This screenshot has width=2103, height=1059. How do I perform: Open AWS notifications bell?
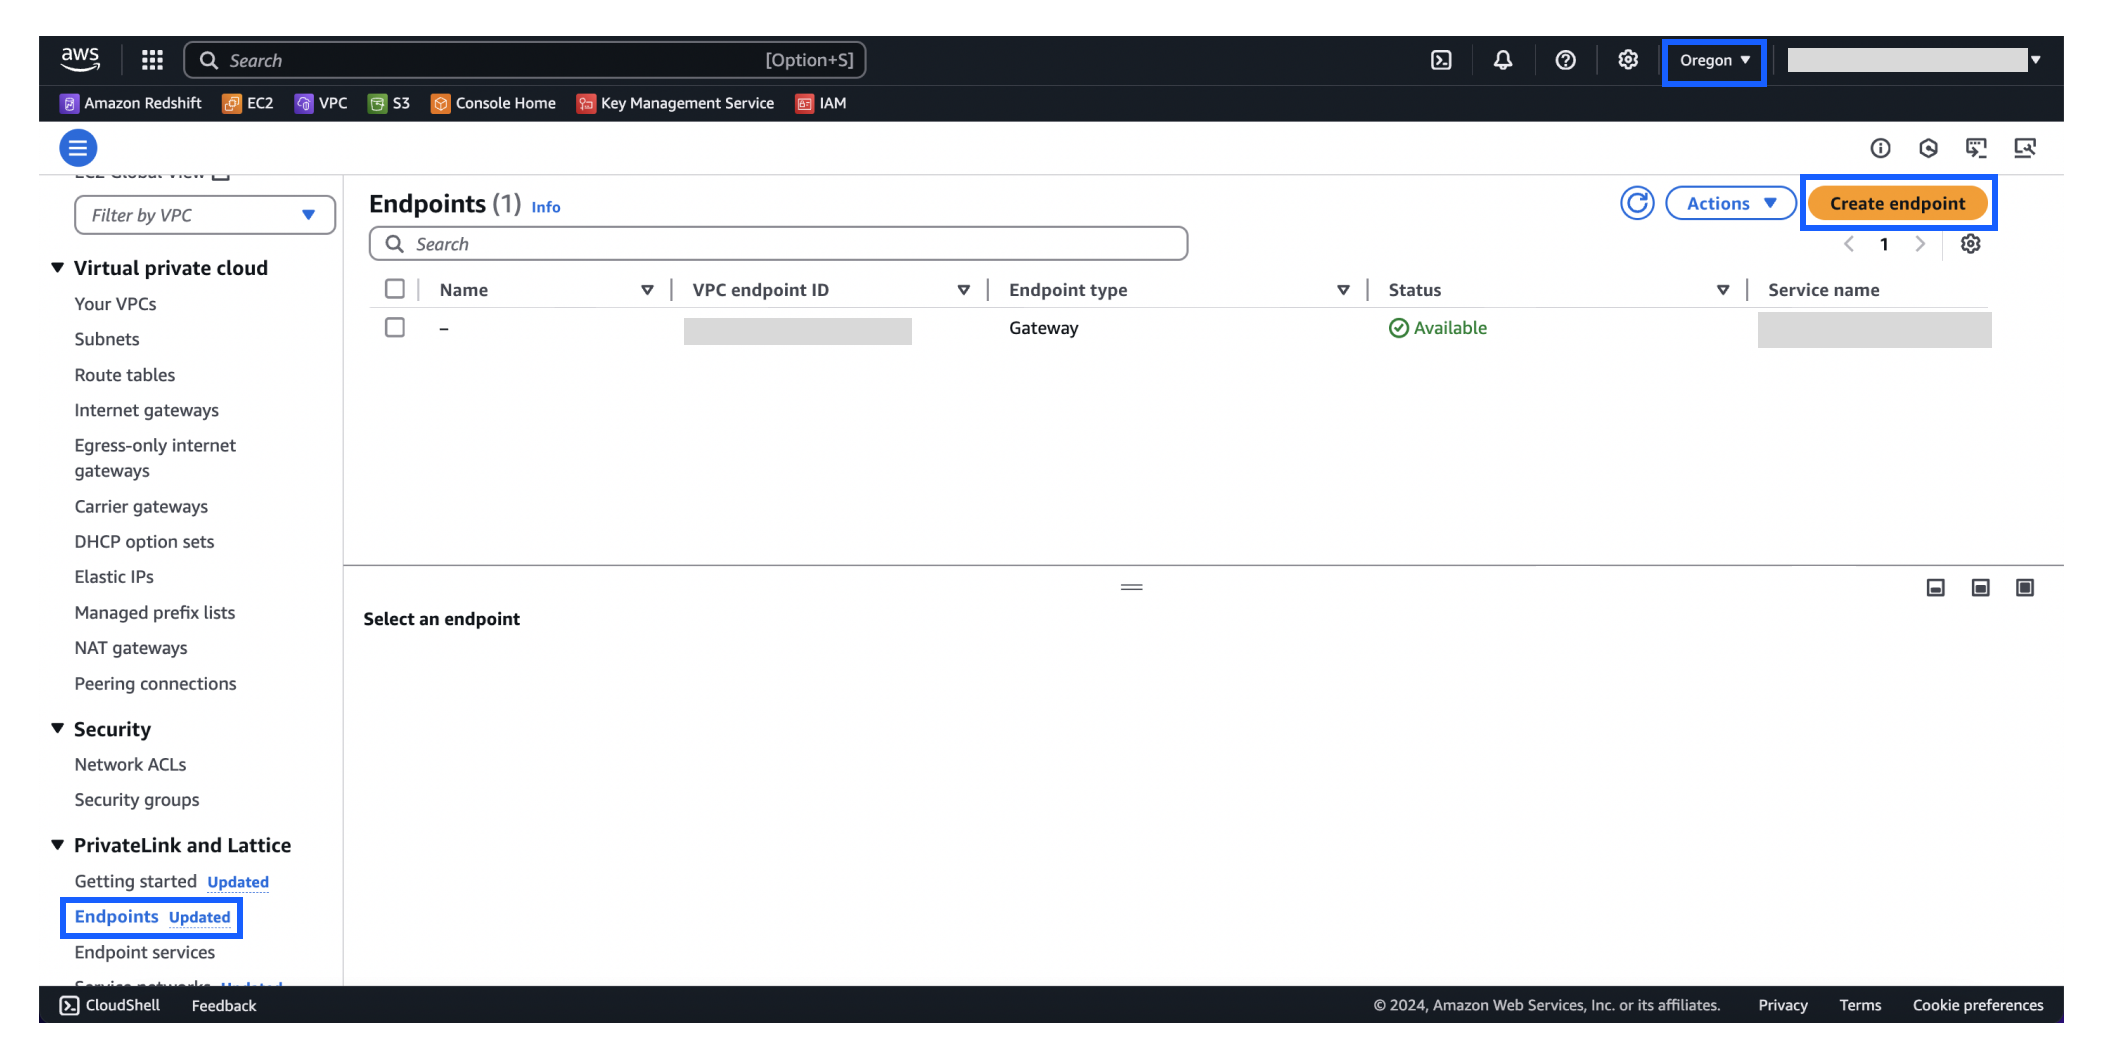click(x=1504, y=60)
